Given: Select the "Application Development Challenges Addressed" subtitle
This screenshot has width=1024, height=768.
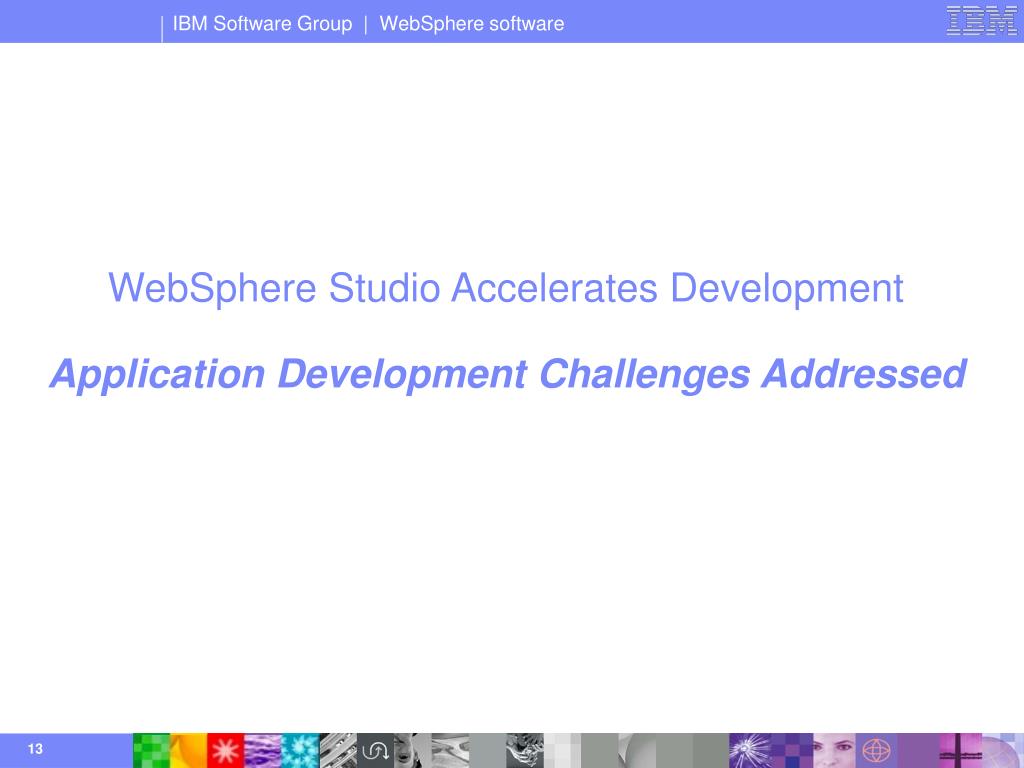Looking at the screenshot, I should tap(508, 375).
